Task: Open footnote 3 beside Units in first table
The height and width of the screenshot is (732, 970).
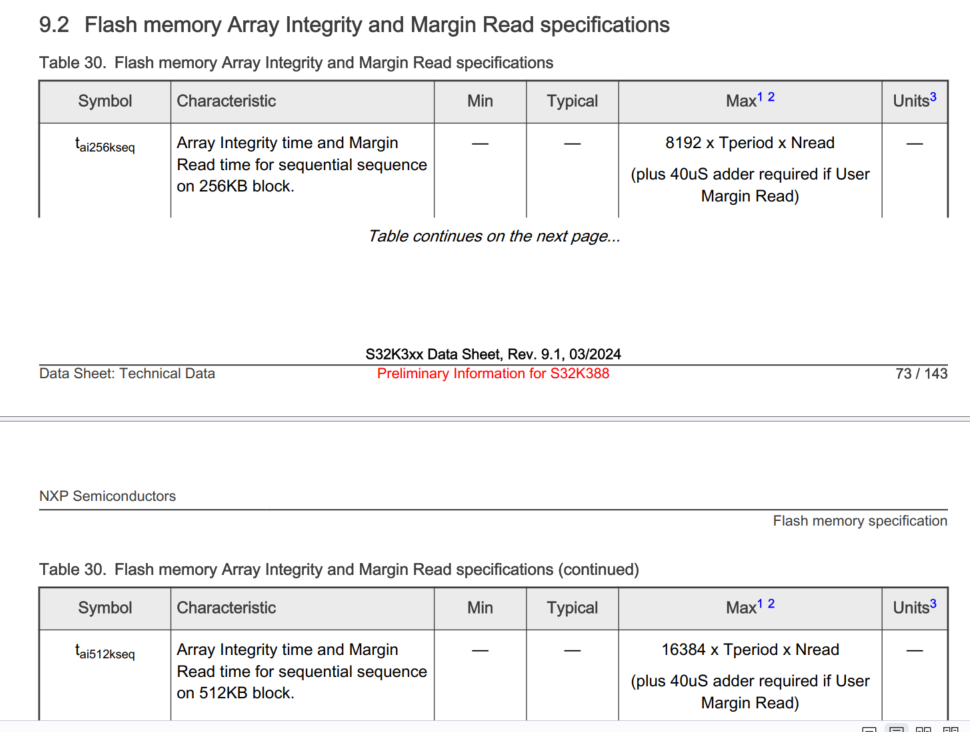Action: tap(933, 97)
